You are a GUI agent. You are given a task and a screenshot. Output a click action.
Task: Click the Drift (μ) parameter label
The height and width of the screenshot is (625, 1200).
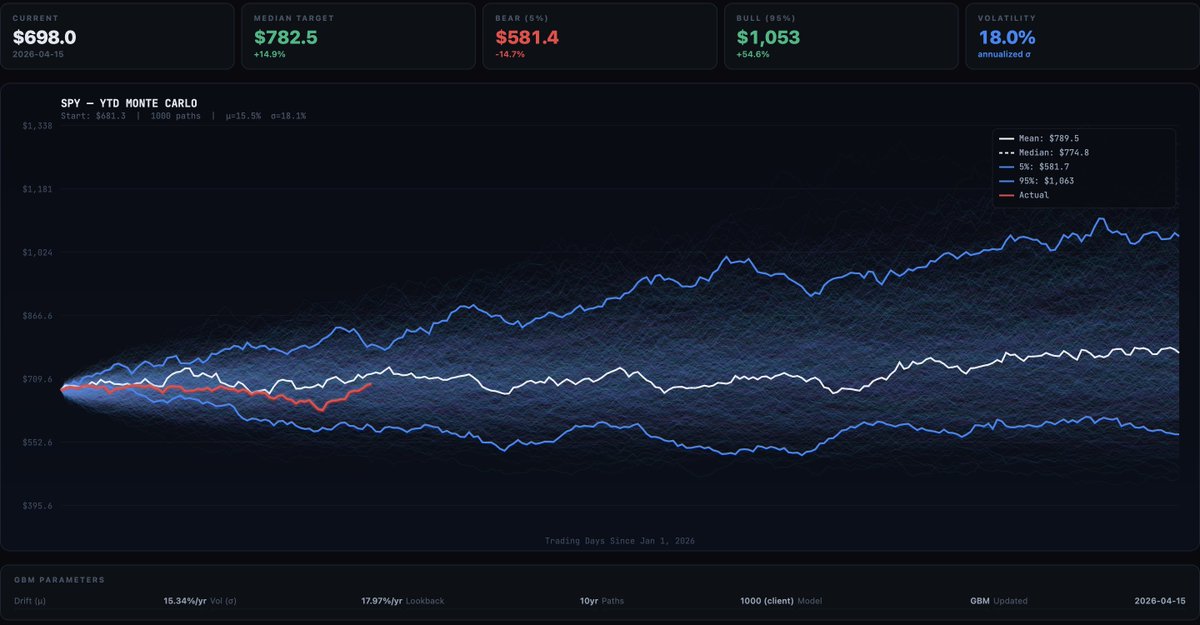[31, 601]
